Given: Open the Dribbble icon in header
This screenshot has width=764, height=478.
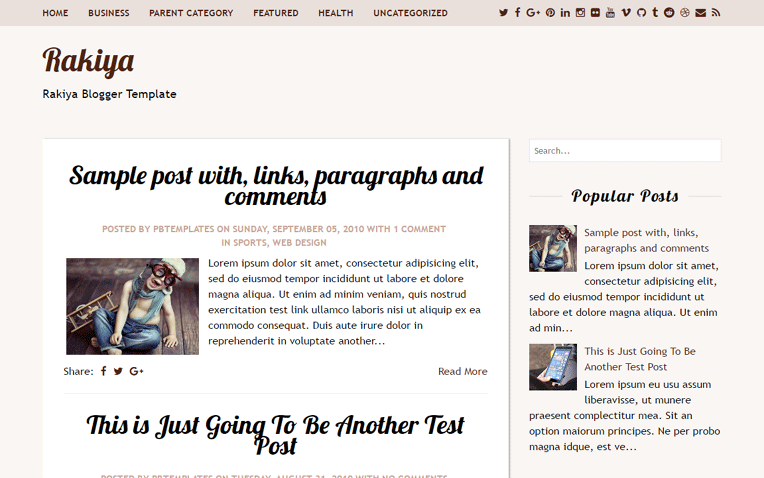Looking at the screenshot, I should (685, 13).
